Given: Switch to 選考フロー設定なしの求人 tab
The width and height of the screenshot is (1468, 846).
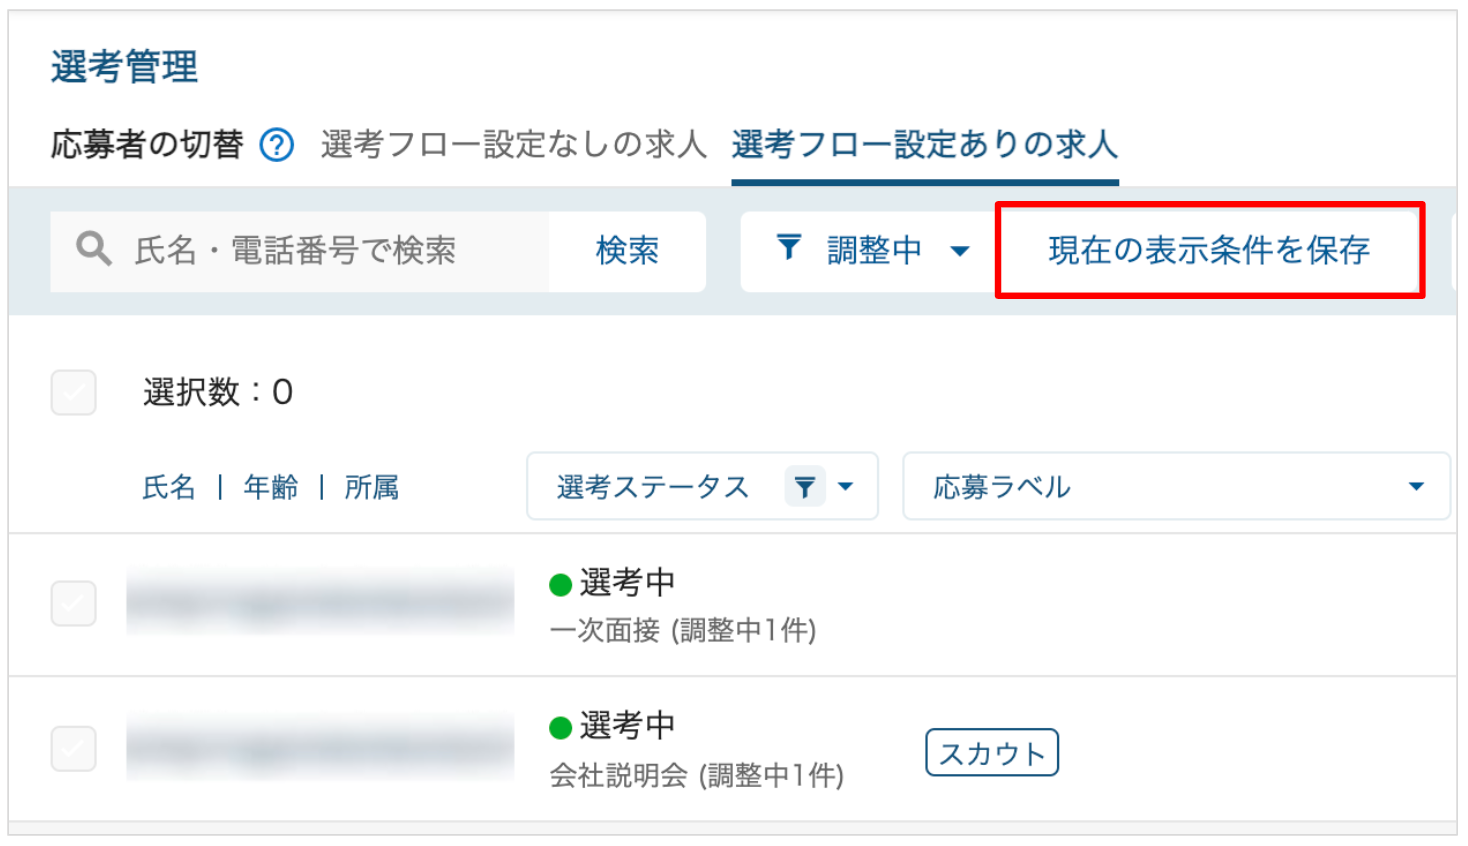Looking at the screenshot, I should (x=513, y=145).
